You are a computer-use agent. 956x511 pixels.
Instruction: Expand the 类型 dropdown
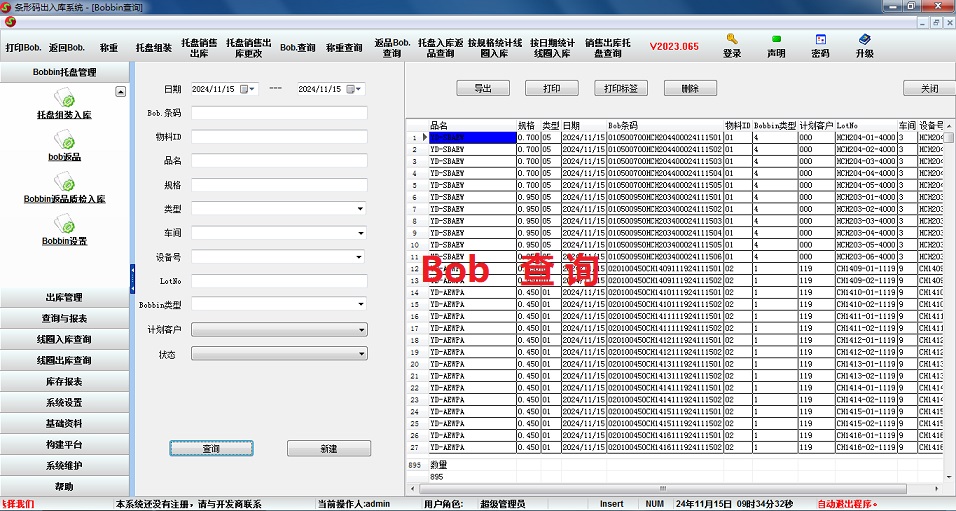[360, 209]
